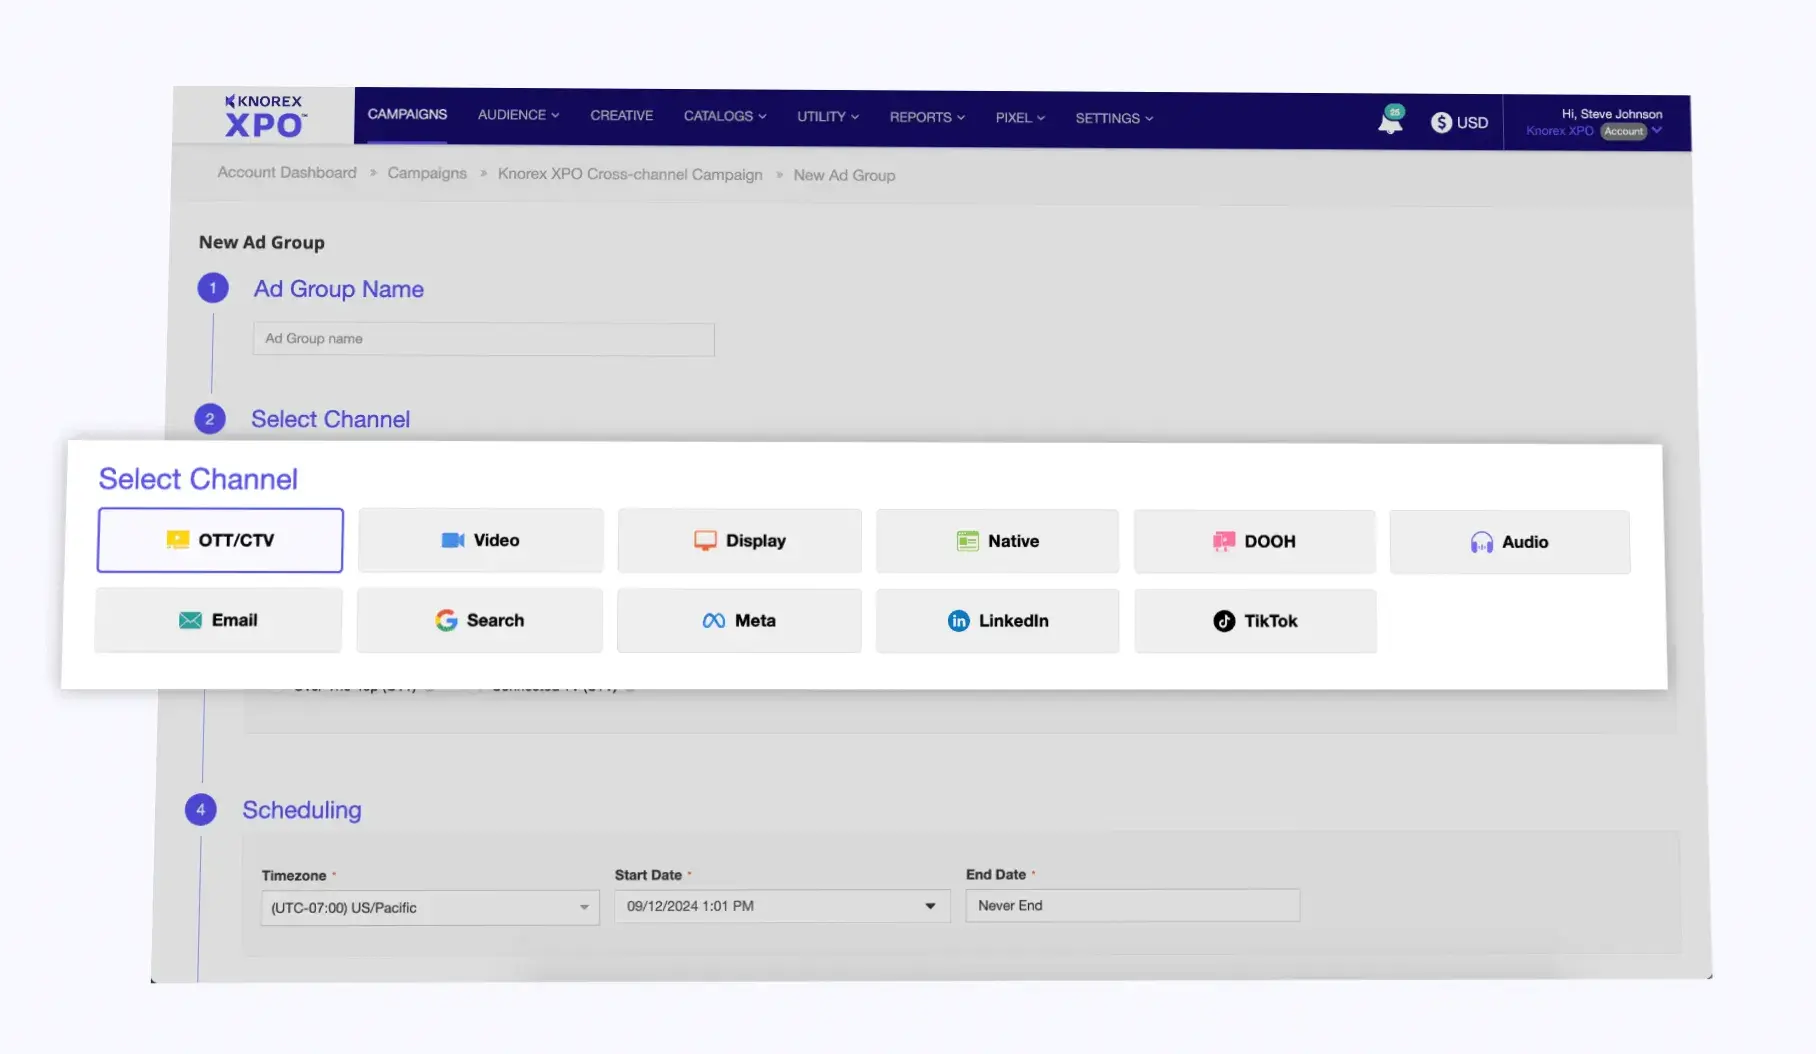This screenshot has height=1054, width=1816.
Task: Pick the Display channel
Action: pos(739,541)
